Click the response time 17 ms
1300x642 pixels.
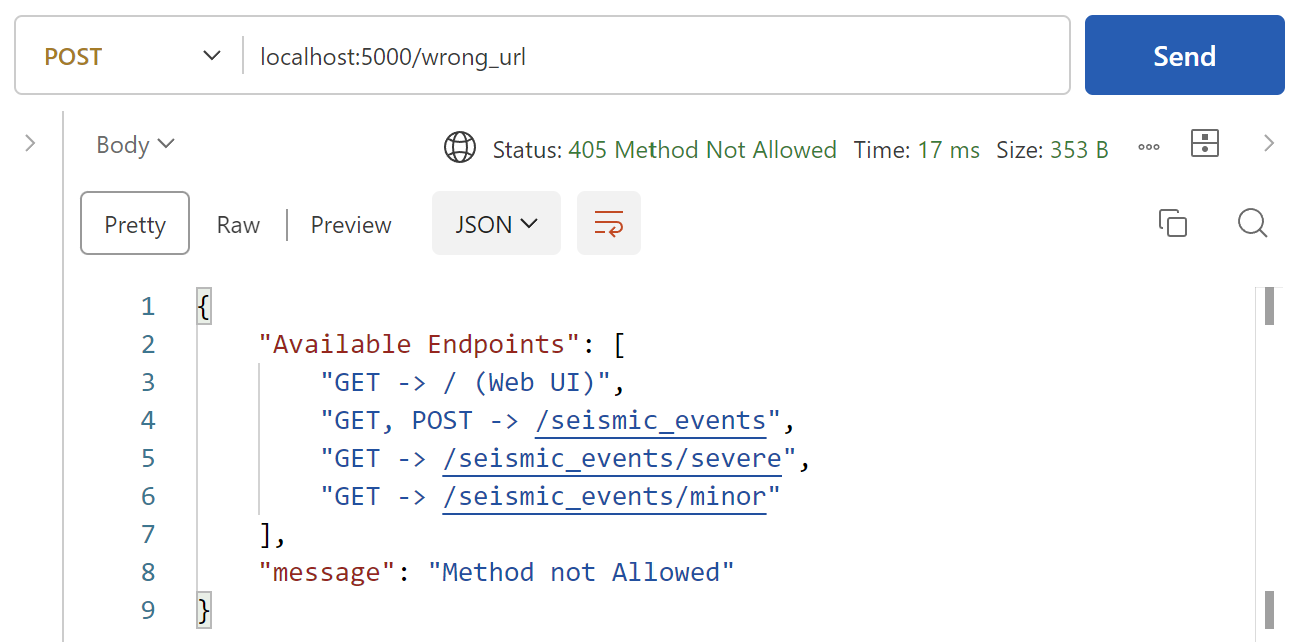949,150
